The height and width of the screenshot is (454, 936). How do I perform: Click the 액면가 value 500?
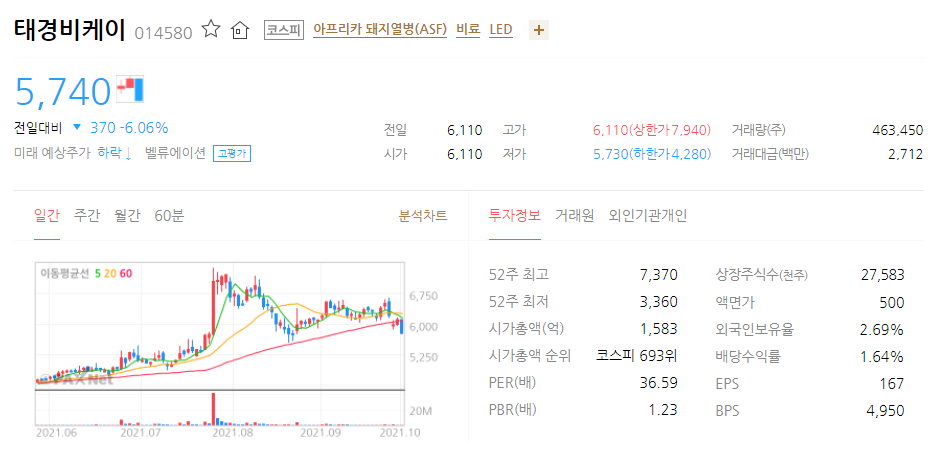click(892, 302)
